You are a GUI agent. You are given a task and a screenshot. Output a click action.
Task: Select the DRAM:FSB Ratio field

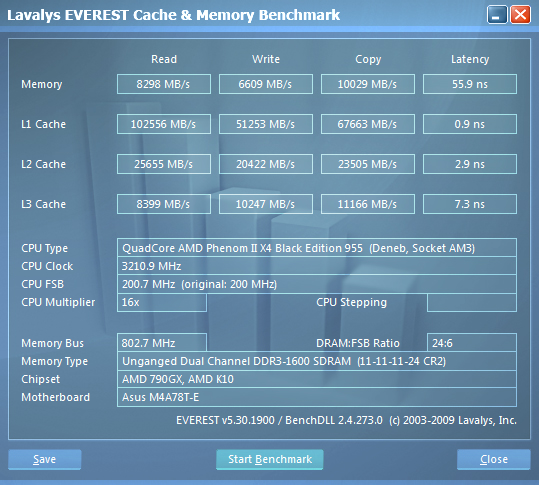472,342
